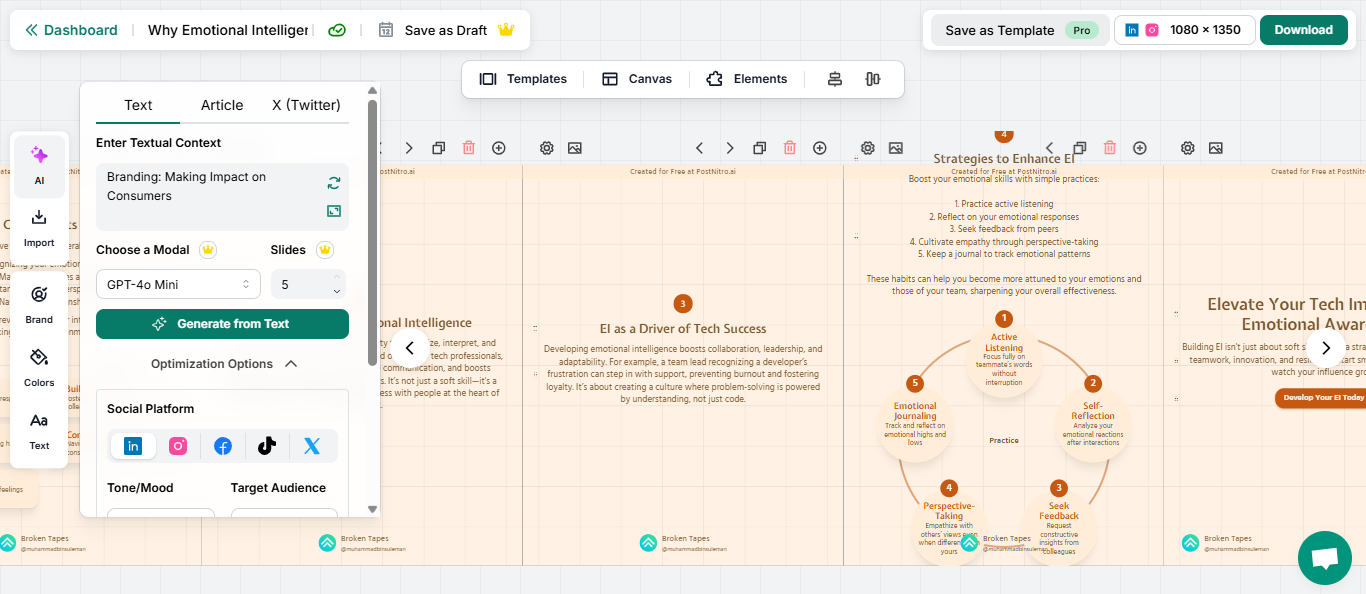
Task: Open the 1080 × 1350 size selector
Action: pyautogui.click(x=1185, y=30)
